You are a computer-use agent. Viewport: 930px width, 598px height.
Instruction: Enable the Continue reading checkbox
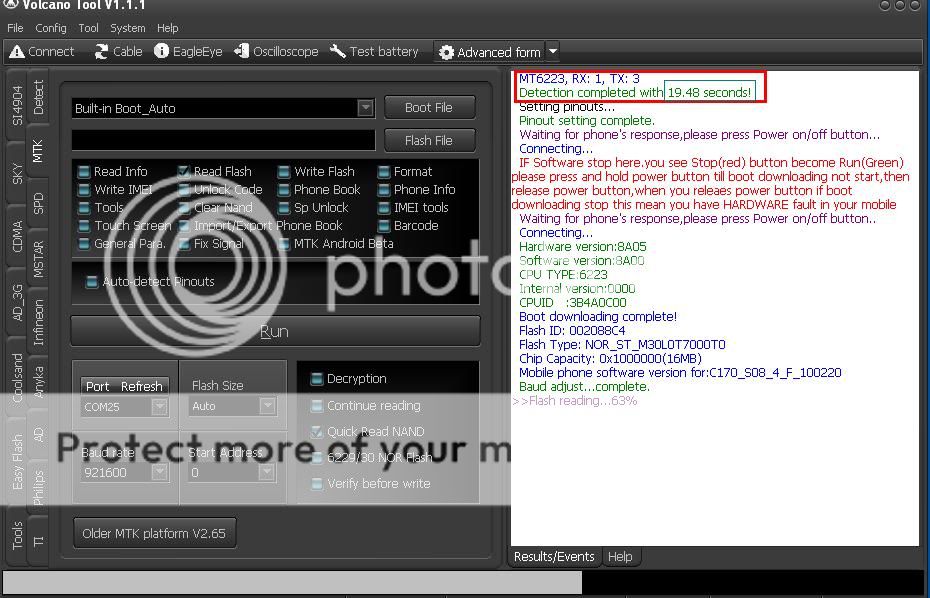coord(317,406)
